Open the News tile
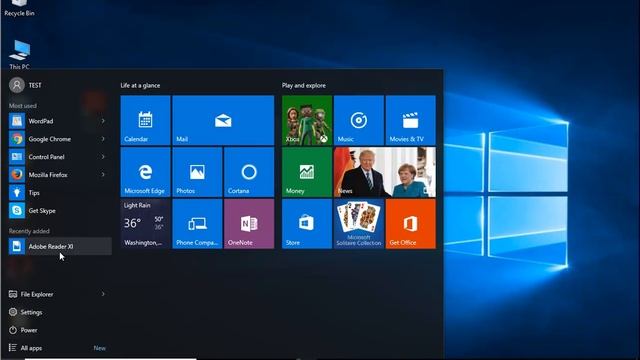 pyautogui.click(x=384, y=172)
